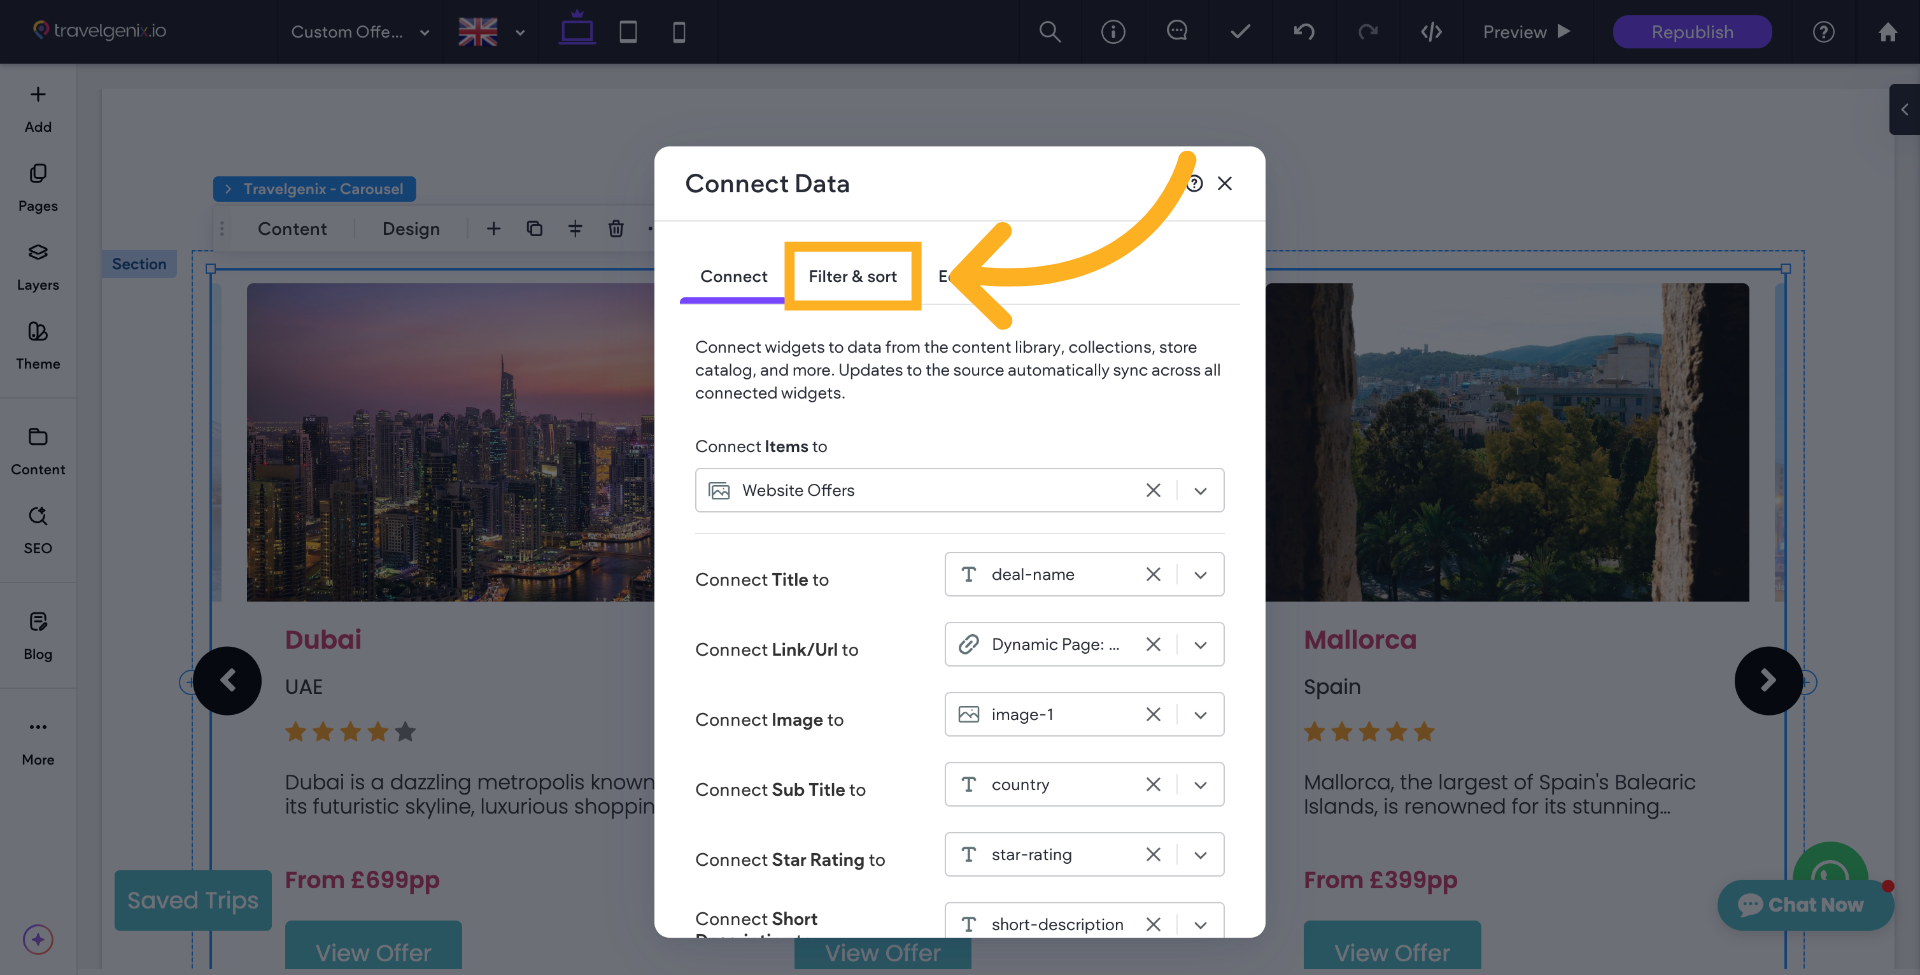This screenshot has width=1920, height=975.
Task: Select the Connect tab
Action: (733, 276)
